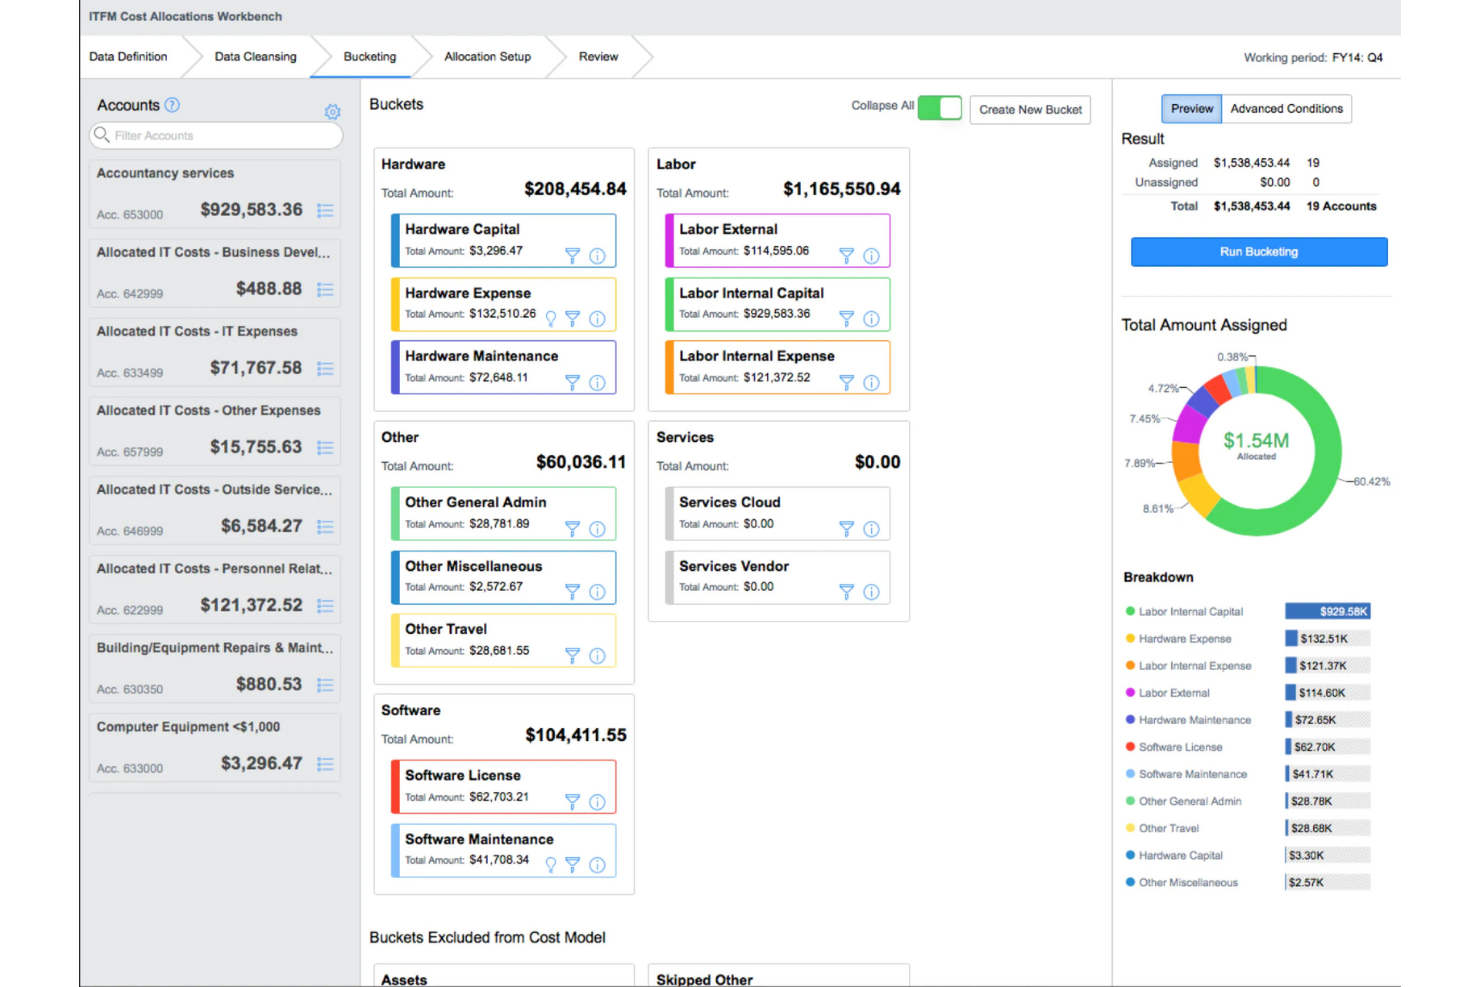Switch to the Data Cleansing step
The width and height of the screenshot is (1480, 987).
coord(255,57)
